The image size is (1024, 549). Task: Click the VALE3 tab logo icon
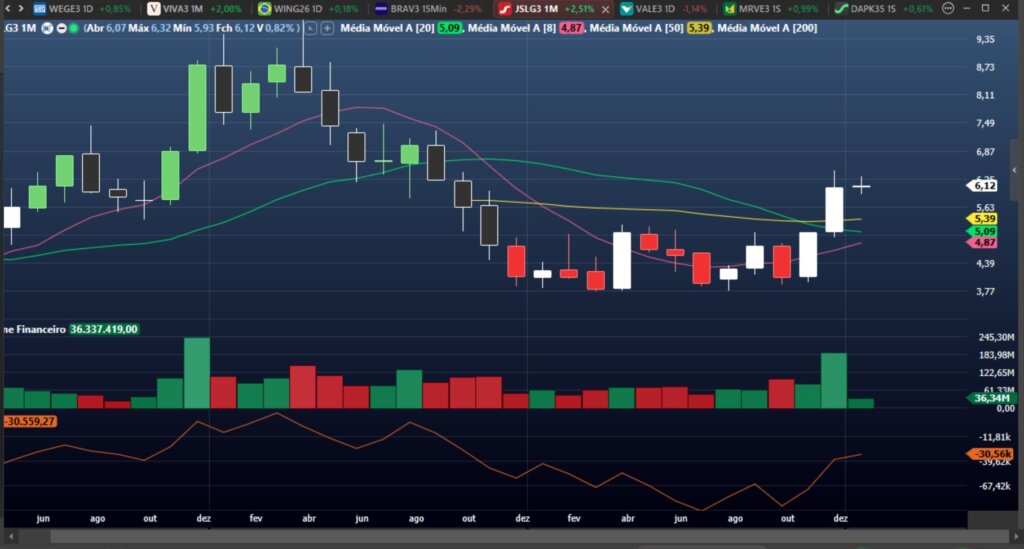[x=626, y=8]
